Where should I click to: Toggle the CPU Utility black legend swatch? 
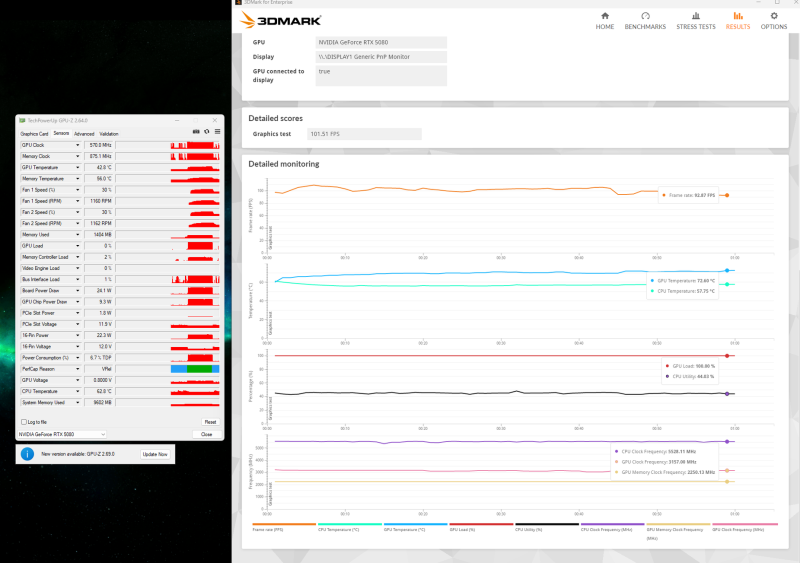tap(547, 524)
